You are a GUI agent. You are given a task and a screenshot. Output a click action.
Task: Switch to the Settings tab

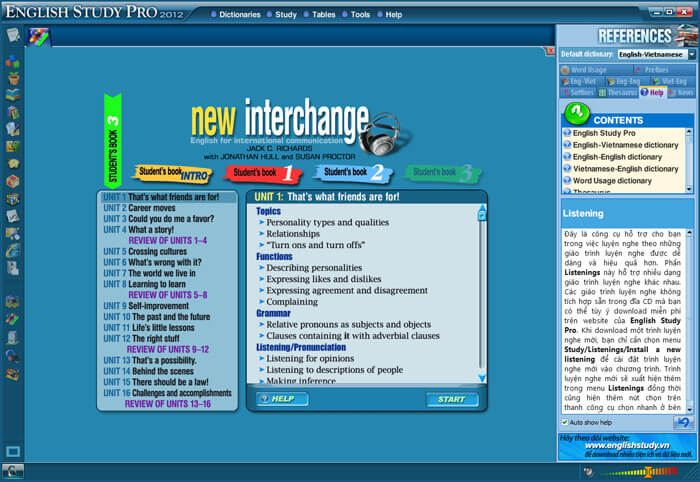578,92
